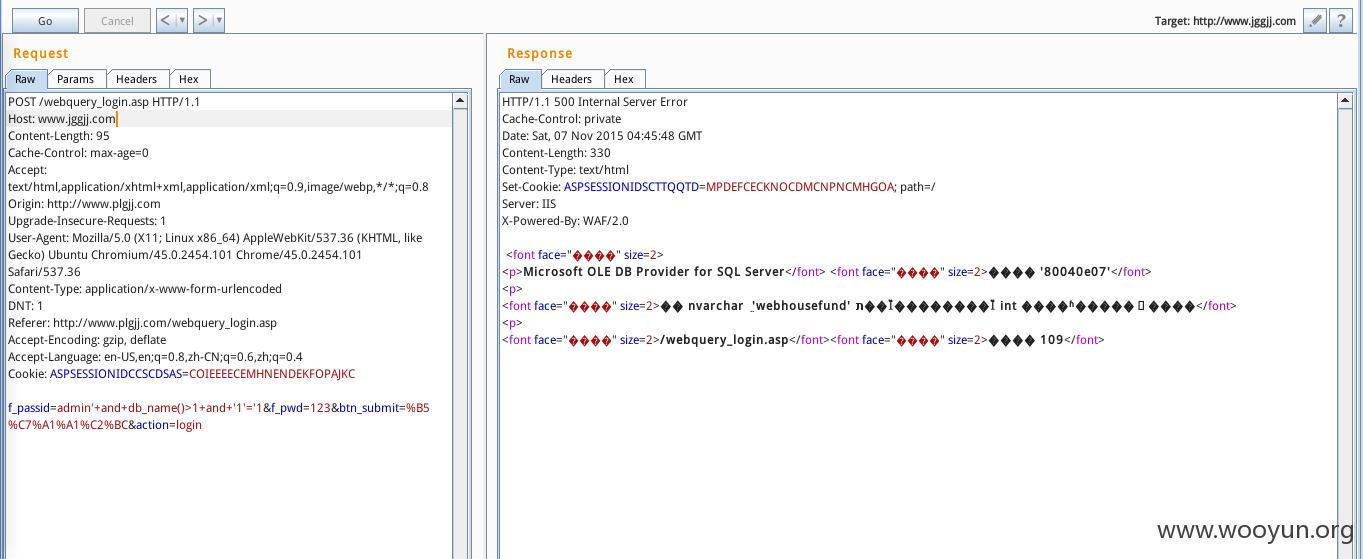Image resolution: width=1363 pixels, height=559 pixels.
Task: Edit target with the pencil icon
Action: pos(1315,20)
